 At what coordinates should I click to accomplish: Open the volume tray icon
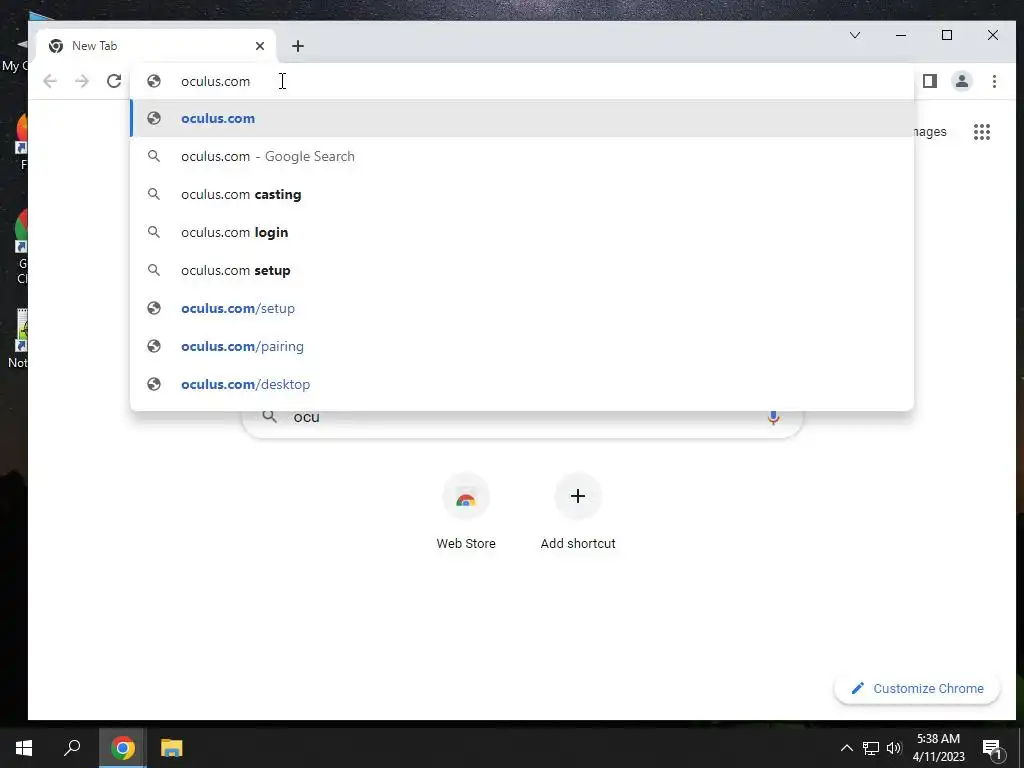coord(894,748)
